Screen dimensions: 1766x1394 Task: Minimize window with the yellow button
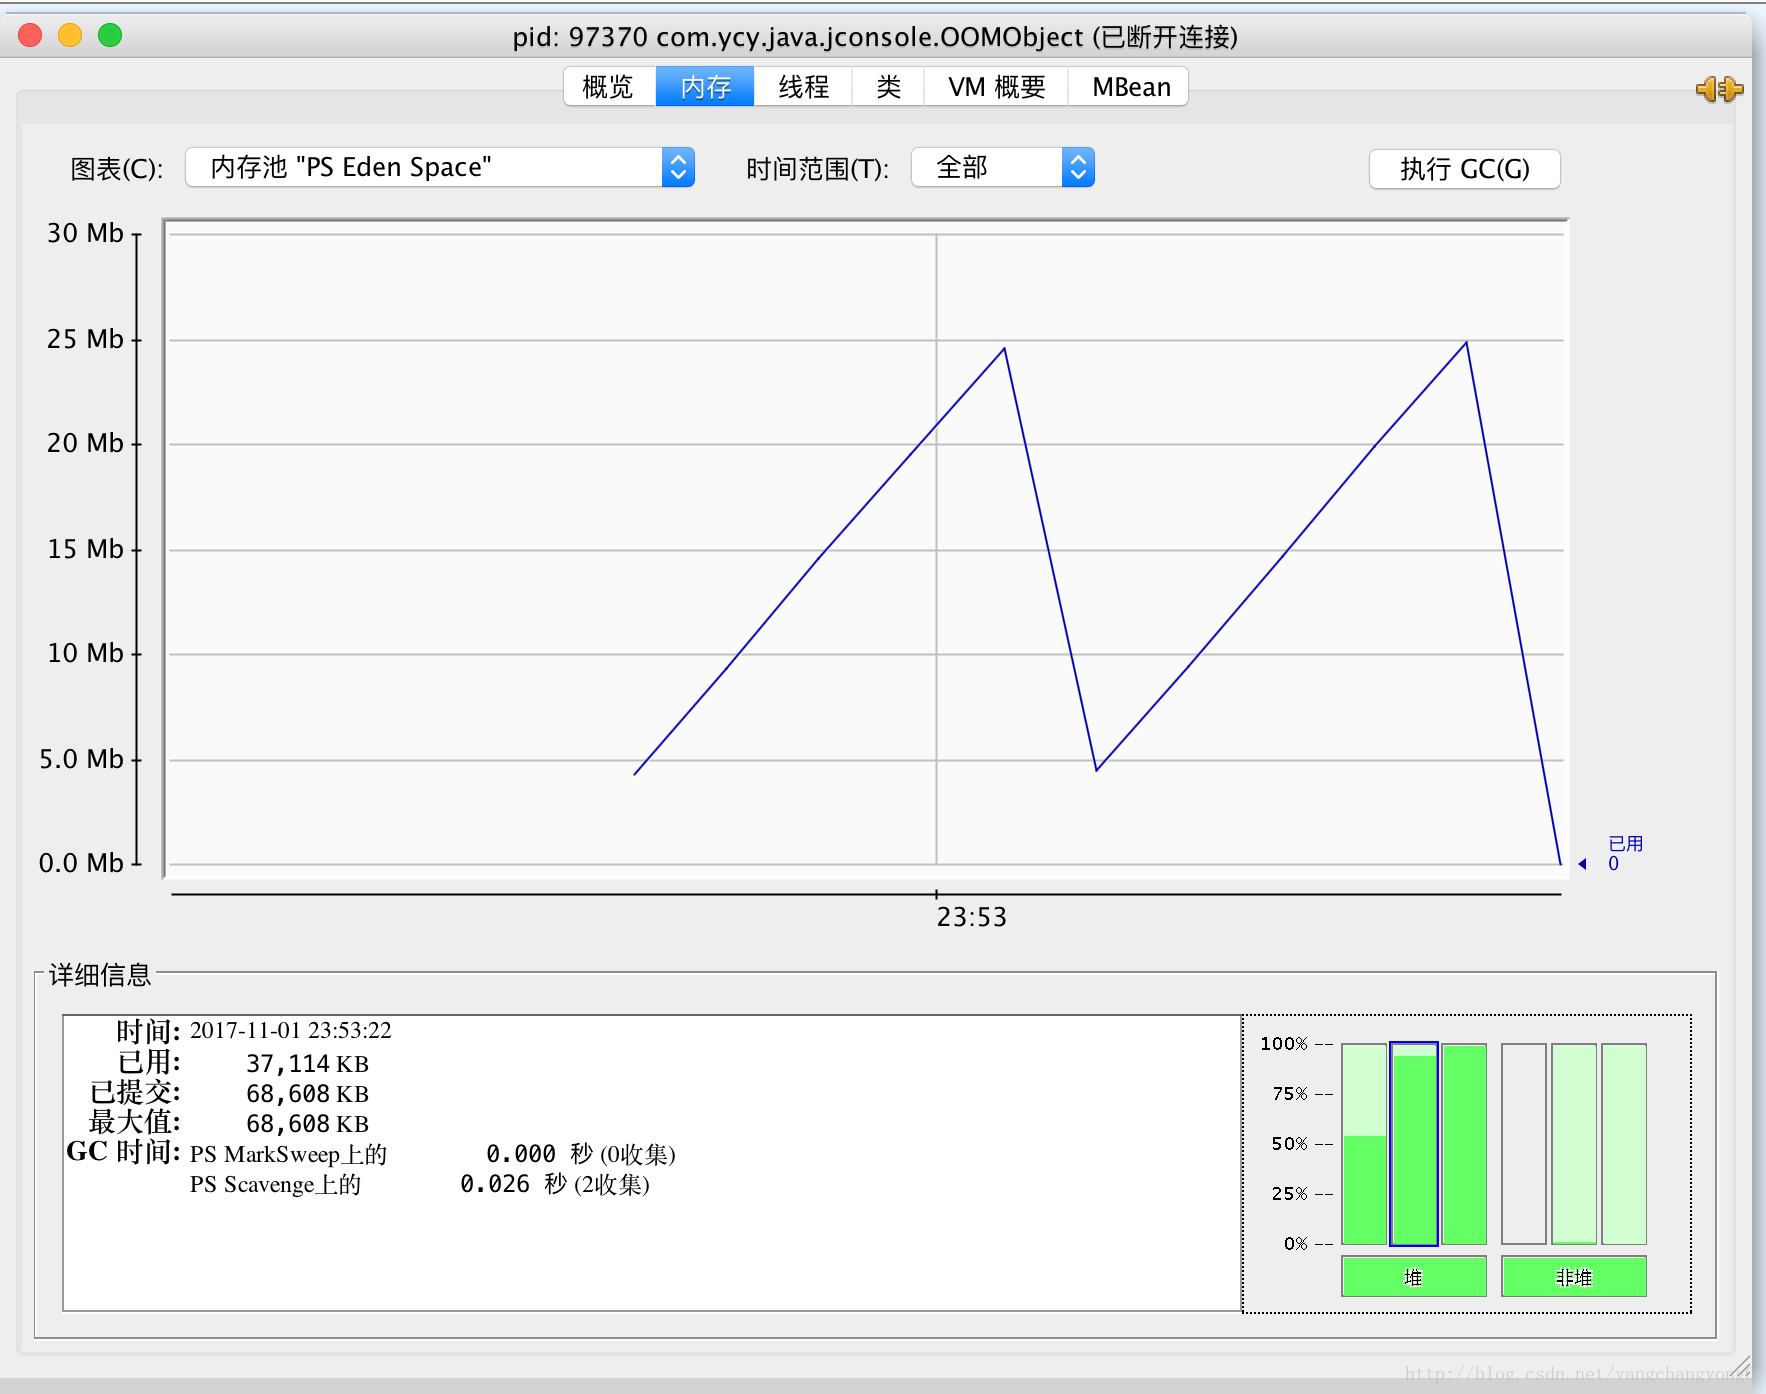coord(70,35)
